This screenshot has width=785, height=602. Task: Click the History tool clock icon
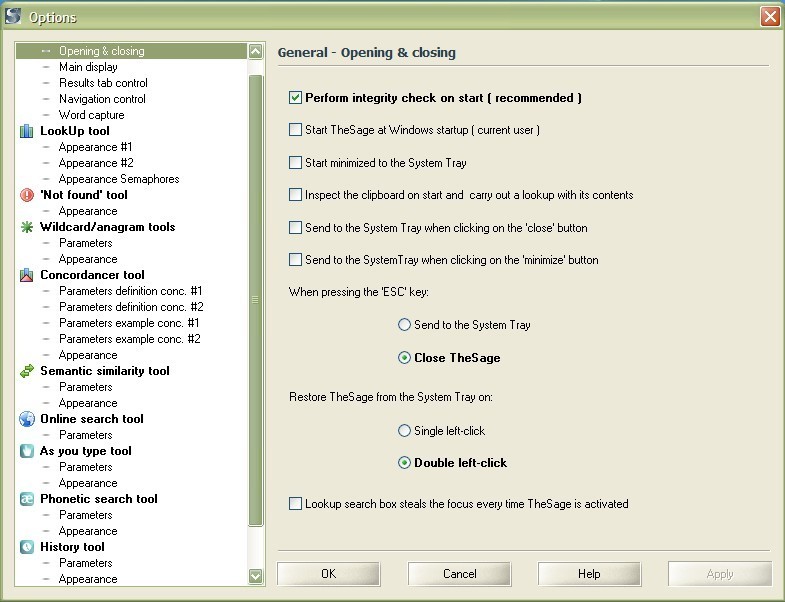27,547
